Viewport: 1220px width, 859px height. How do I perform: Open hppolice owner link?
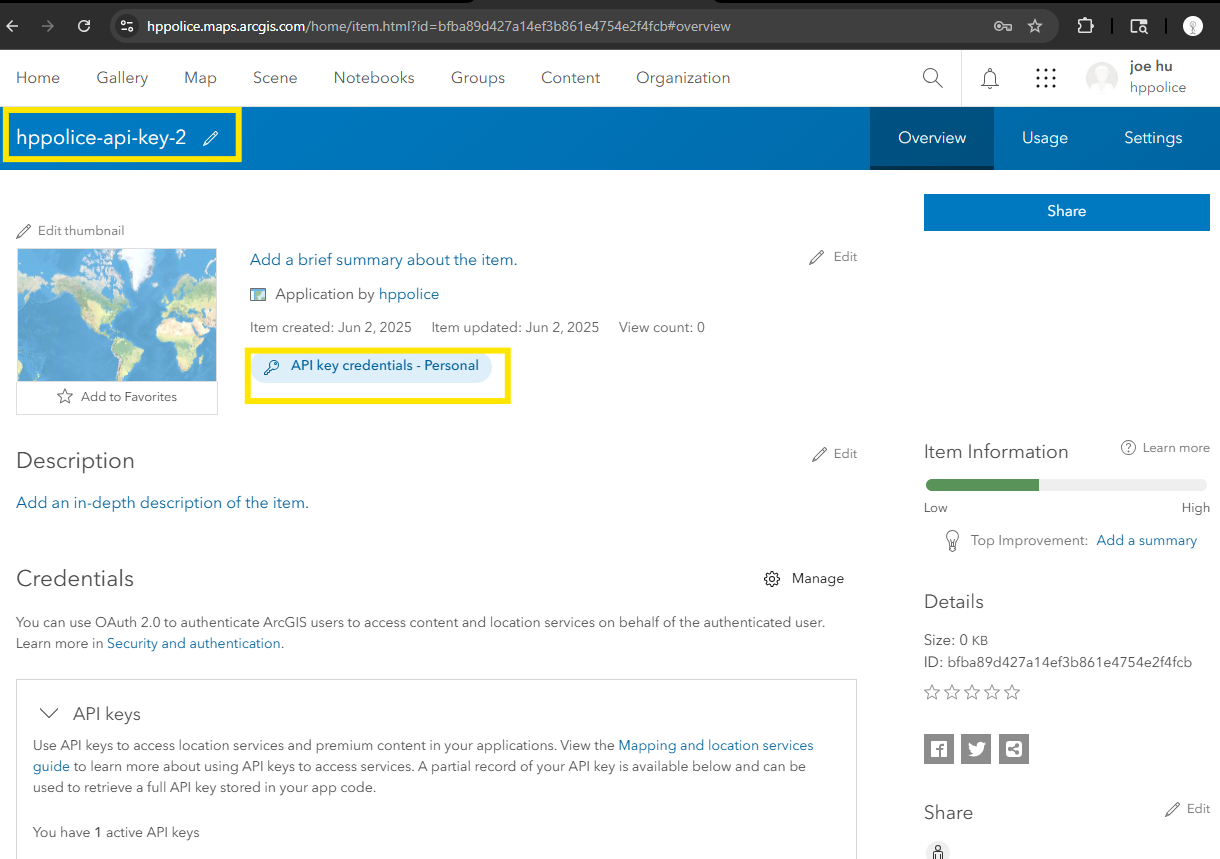tap(409, 294)
